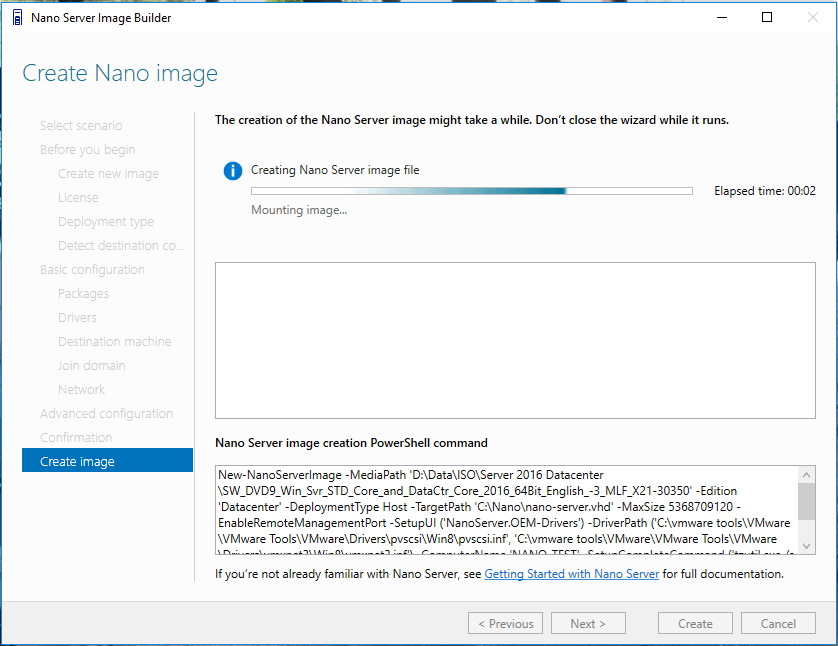Open the Select scenario wizard step

(81, 126)
